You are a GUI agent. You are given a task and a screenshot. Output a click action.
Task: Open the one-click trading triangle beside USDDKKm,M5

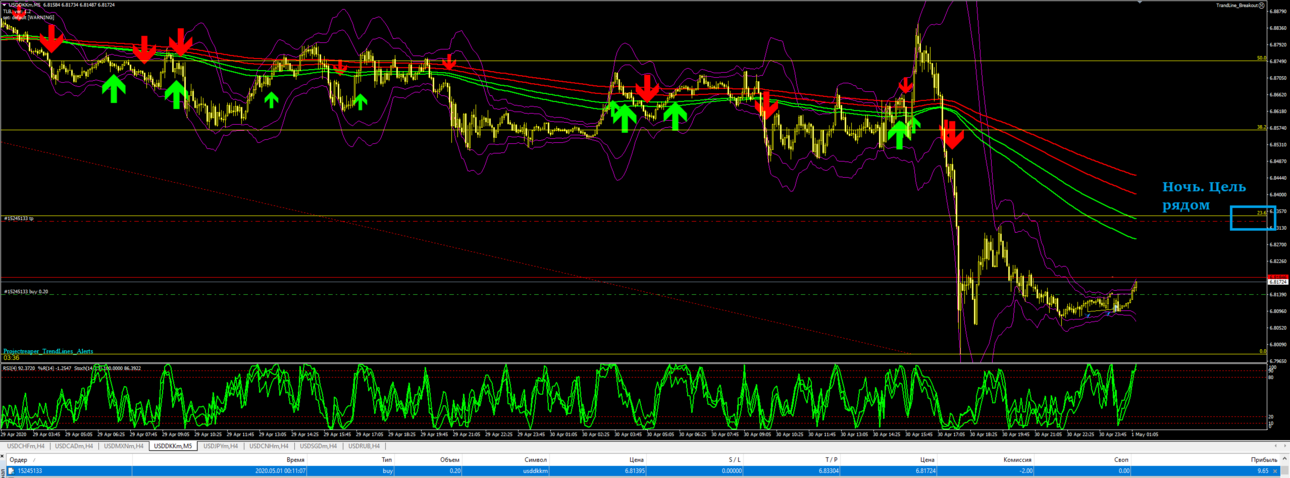pos(4,5)
